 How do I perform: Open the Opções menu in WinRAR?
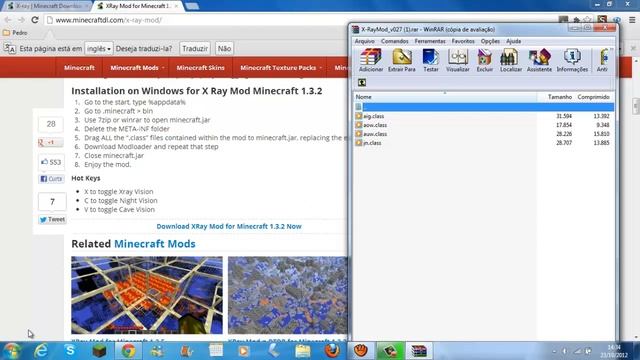coord(490,41)
